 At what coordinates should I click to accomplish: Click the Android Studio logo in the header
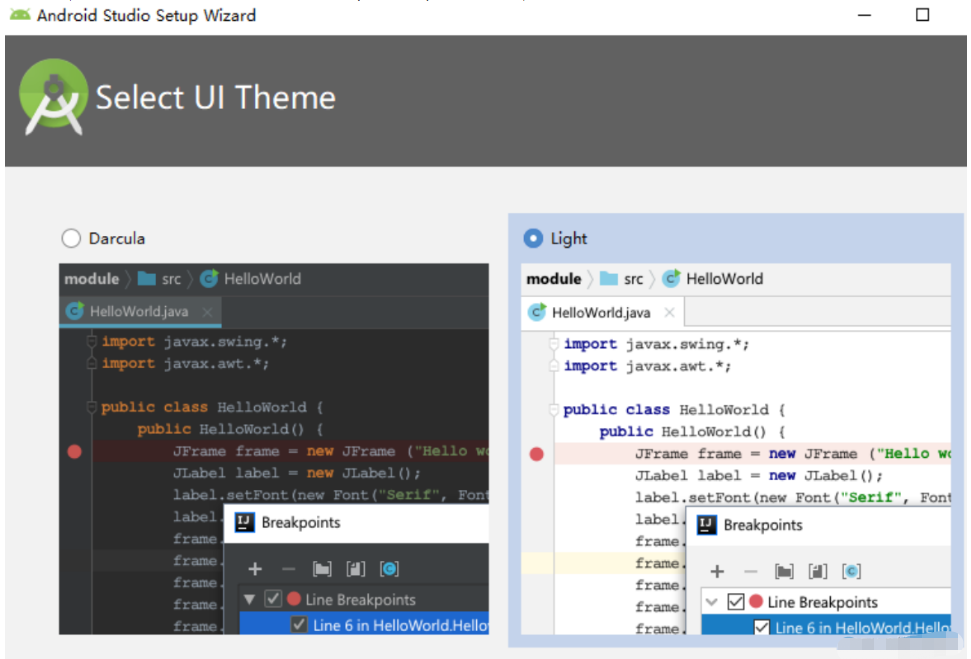click(53, 97)
